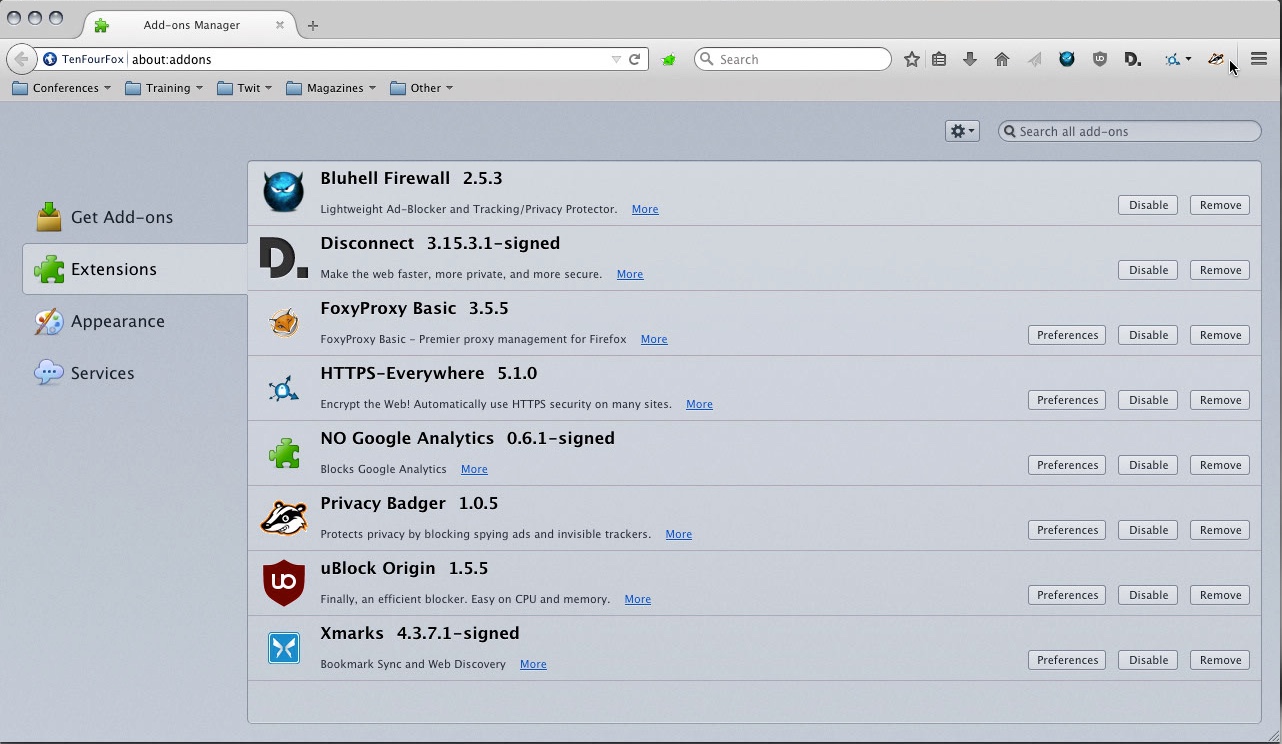Expand the Magazines bookmarks folder
Screen dimensions: 1282x744
pos(330,88)
